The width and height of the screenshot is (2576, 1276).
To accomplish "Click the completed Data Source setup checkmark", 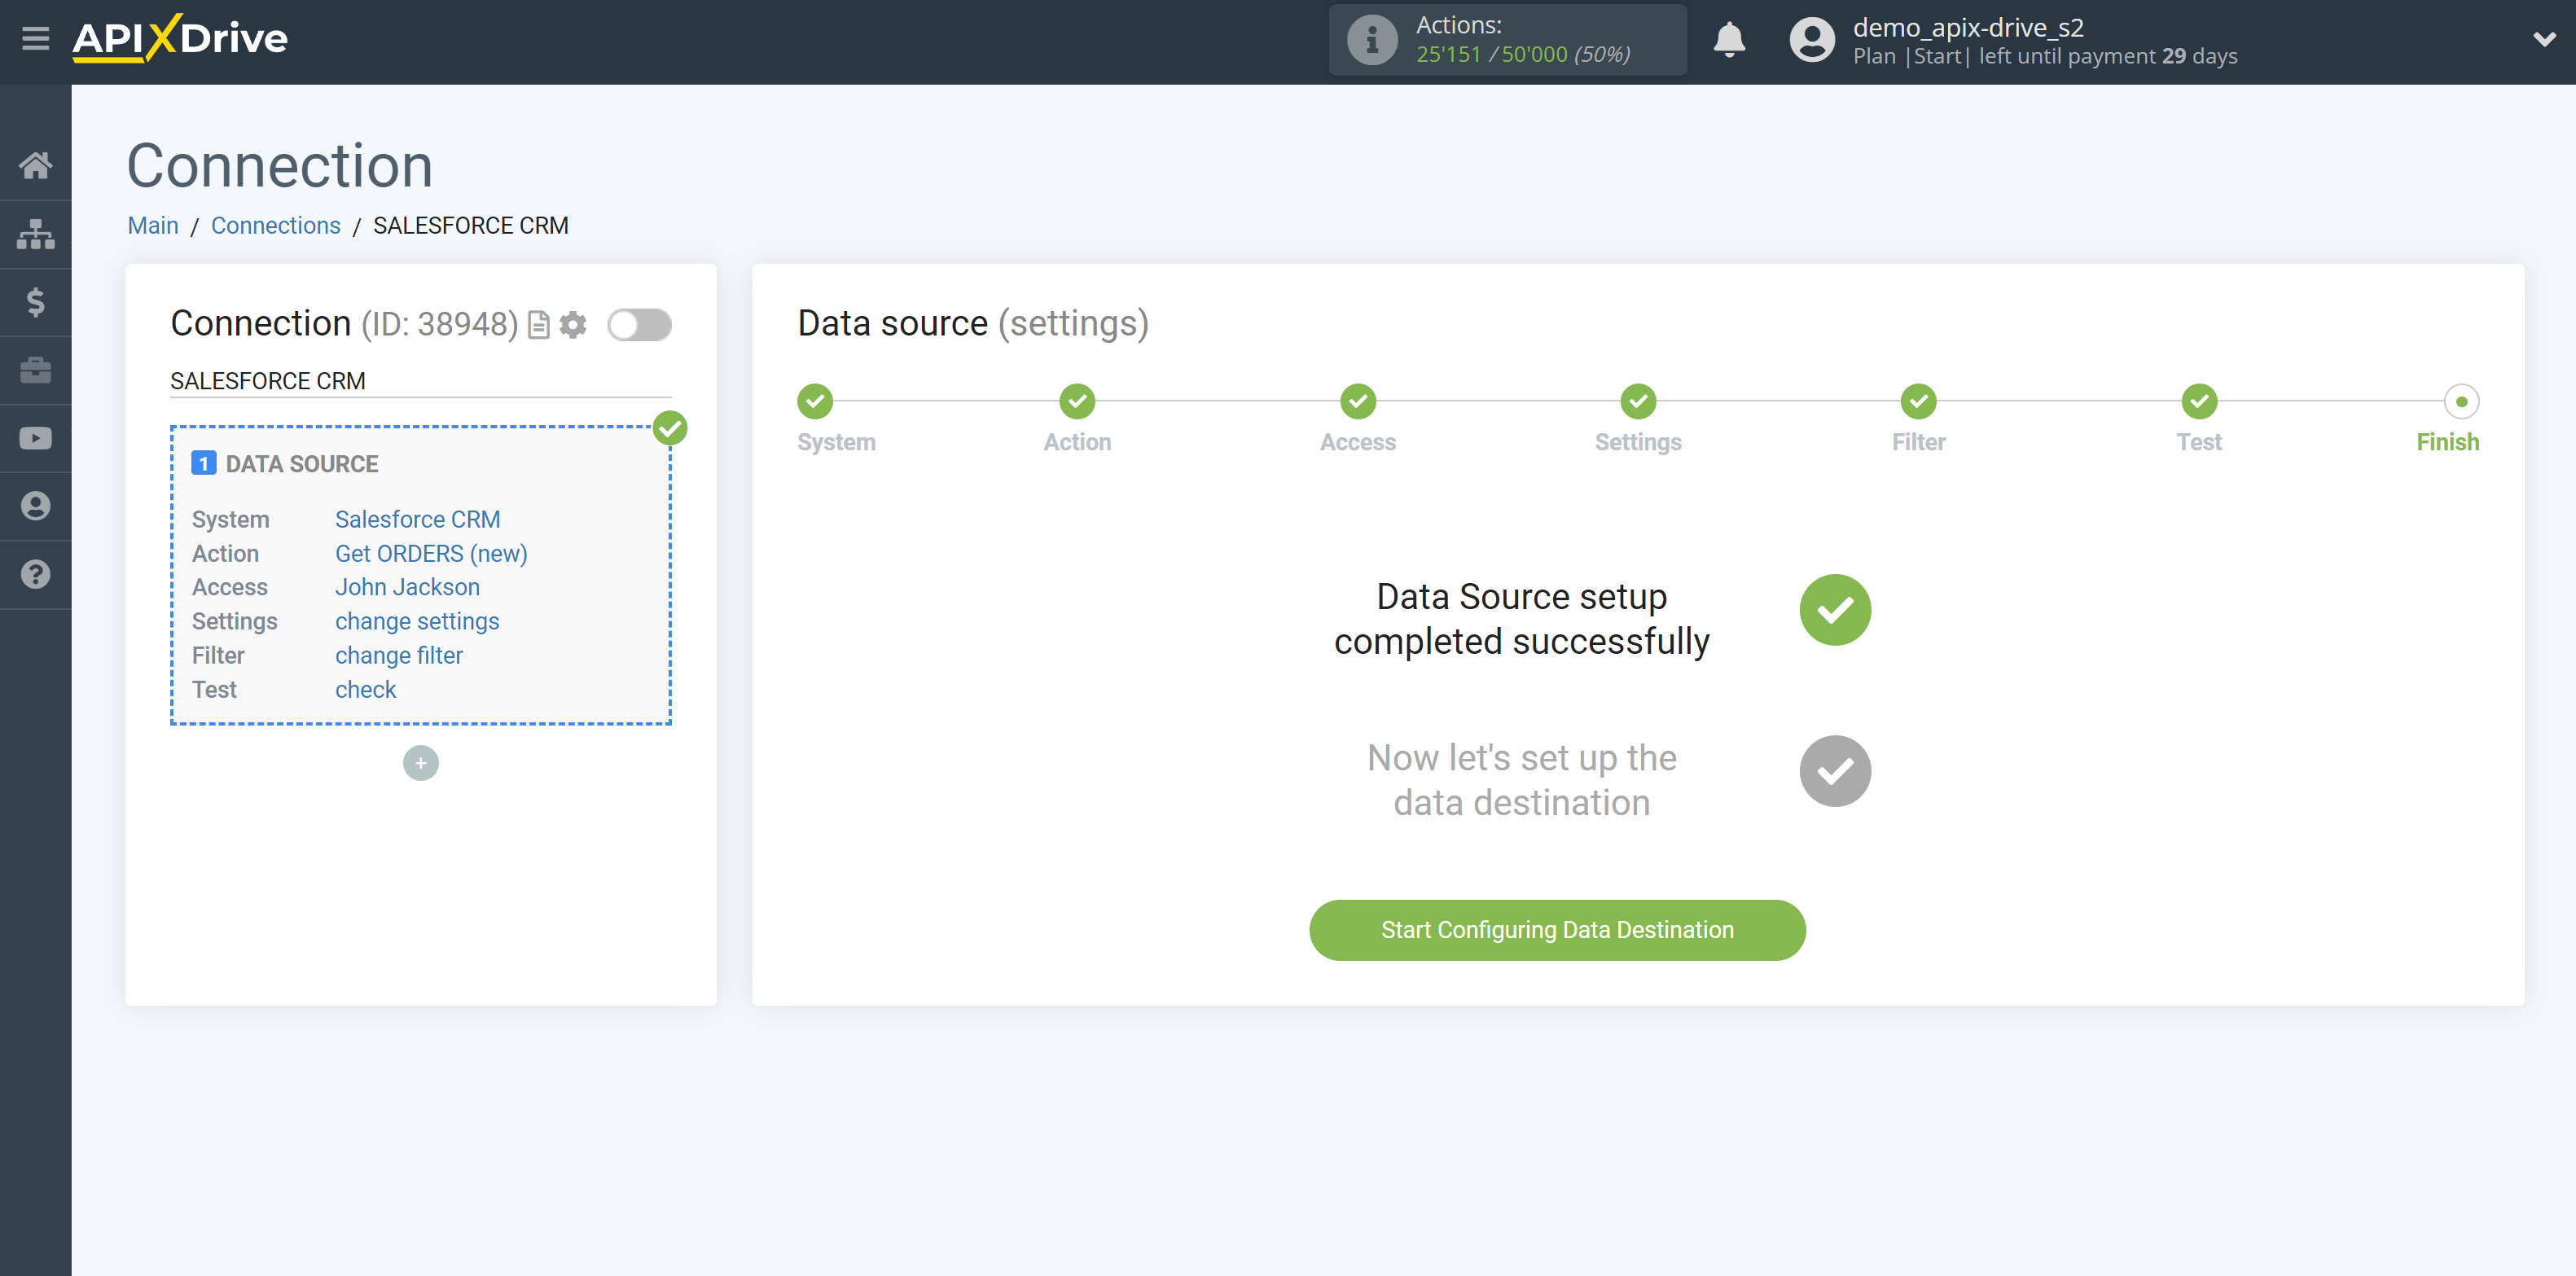I will point(1835,611).
